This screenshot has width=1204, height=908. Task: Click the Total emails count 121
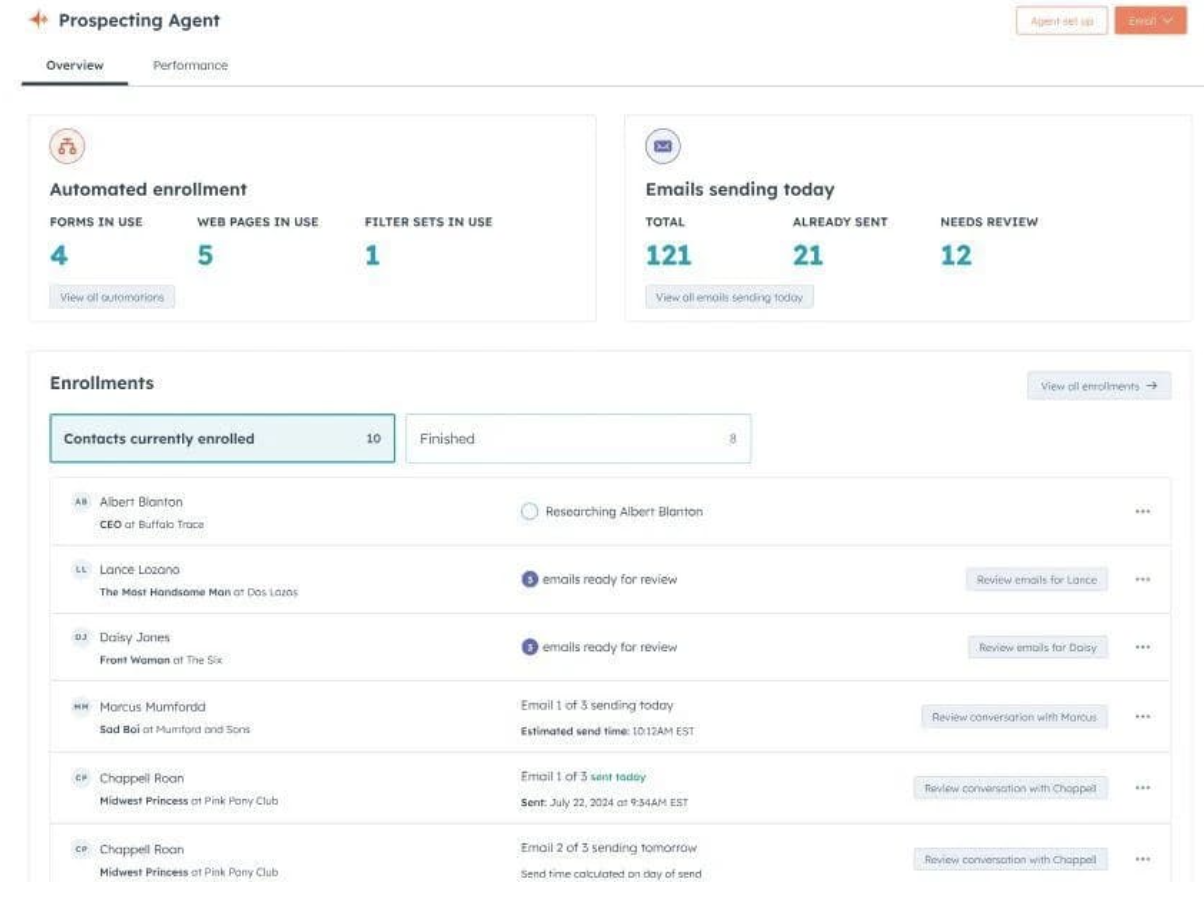pos(669,256)
